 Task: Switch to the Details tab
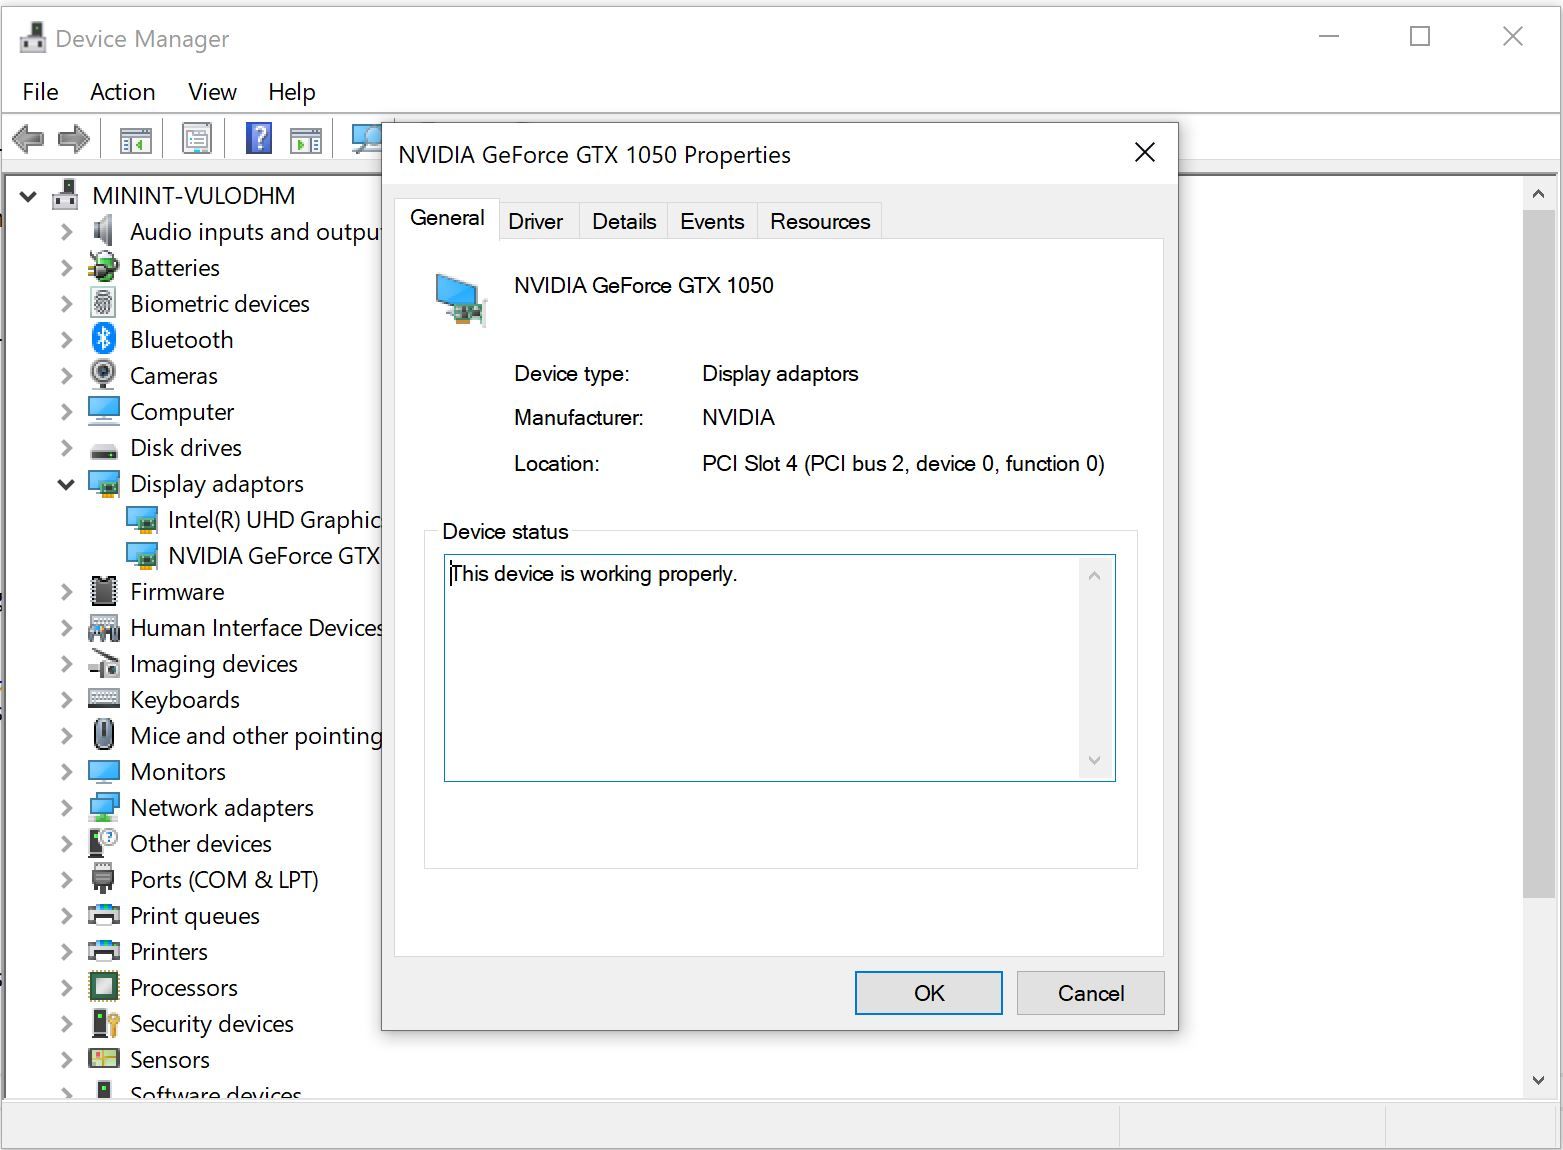tap(624, 221)
